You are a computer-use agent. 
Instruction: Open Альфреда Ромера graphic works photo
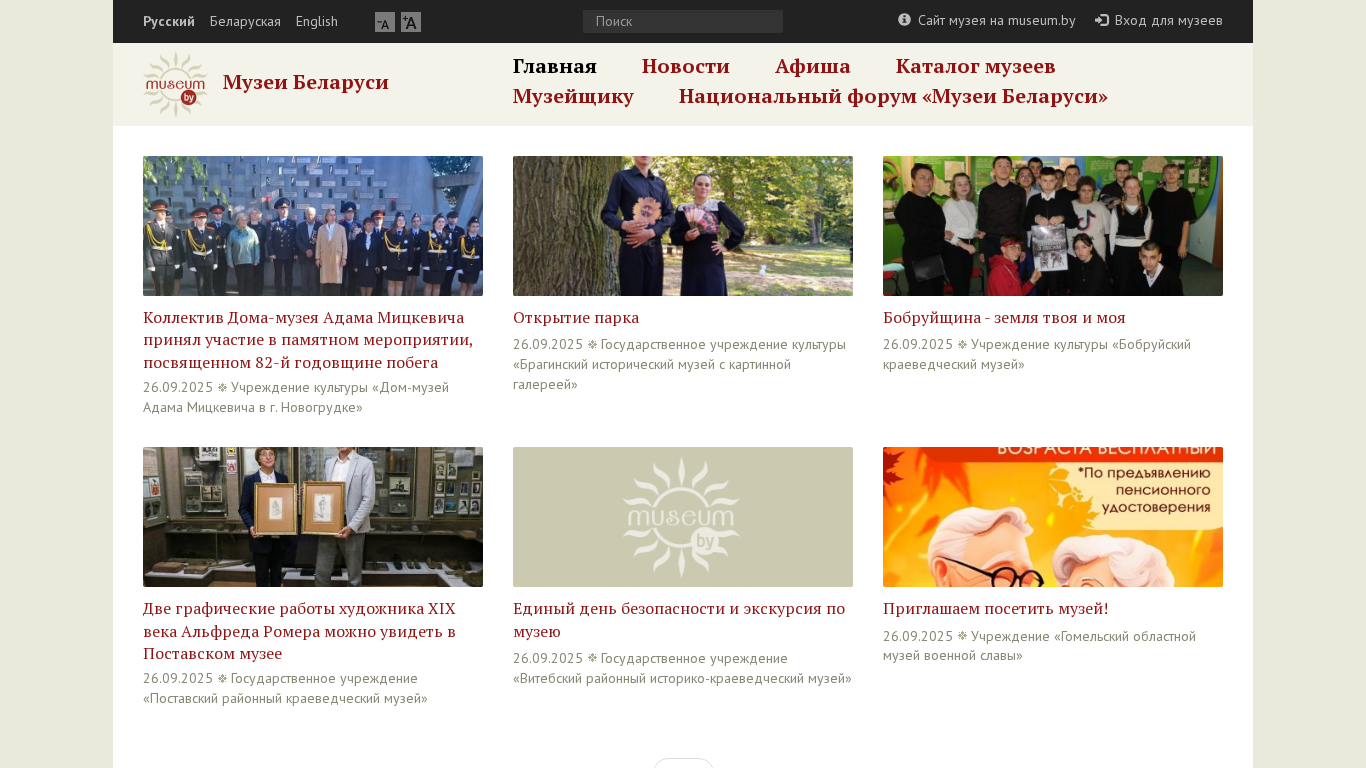313,517
